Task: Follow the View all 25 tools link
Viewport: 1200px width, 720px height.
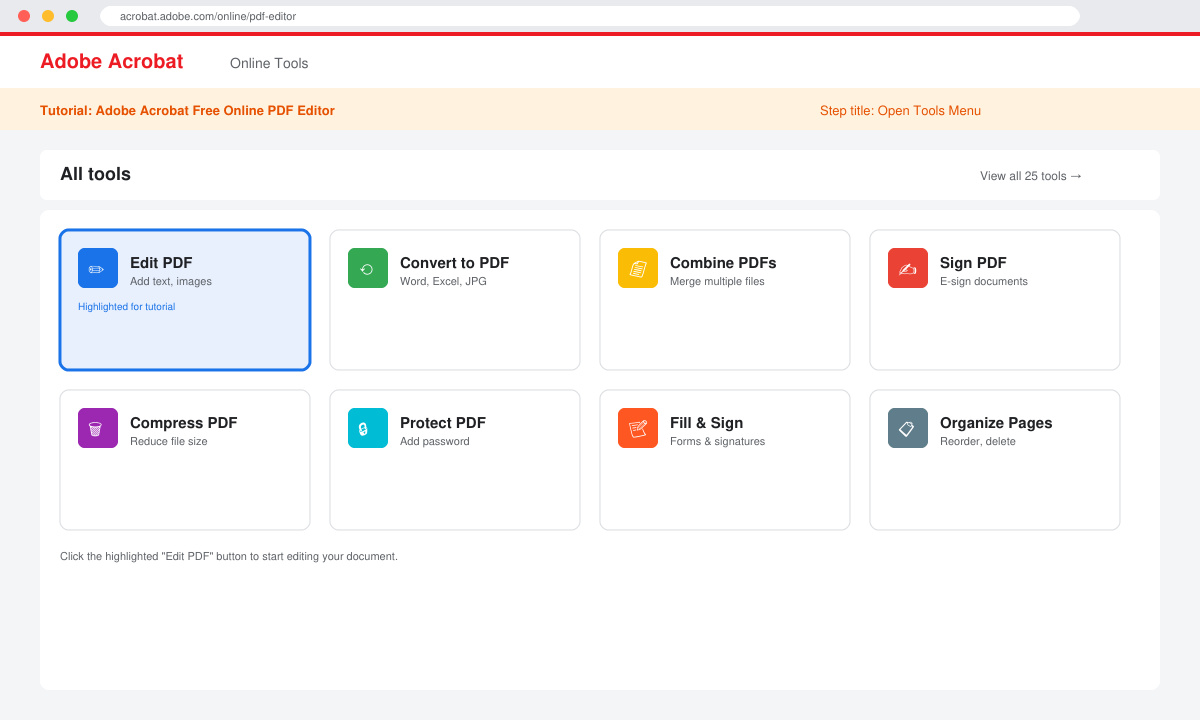Action: pyautogui.click(x=1031, y=176)
